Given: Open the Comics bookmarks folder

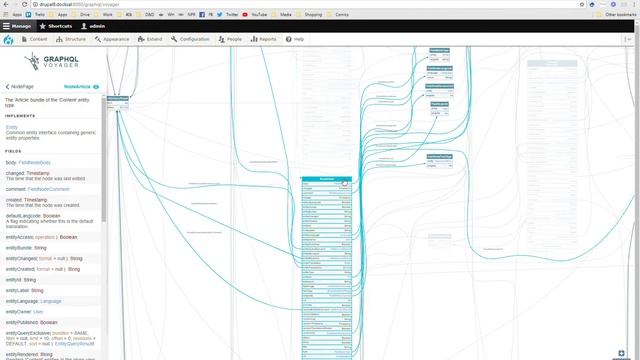Looking at the screenshot, I should point(338,14).
